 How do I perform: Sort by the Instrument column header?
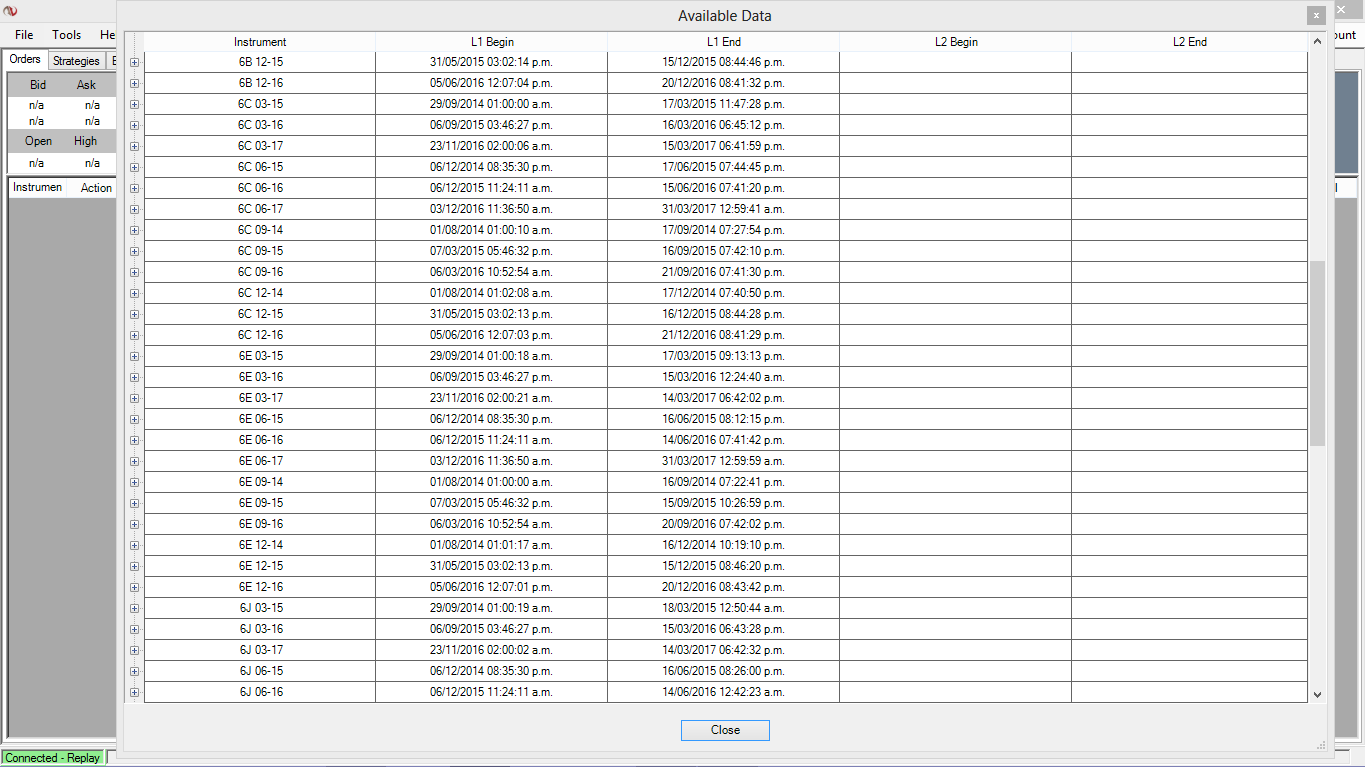click(x=260, y=42)
